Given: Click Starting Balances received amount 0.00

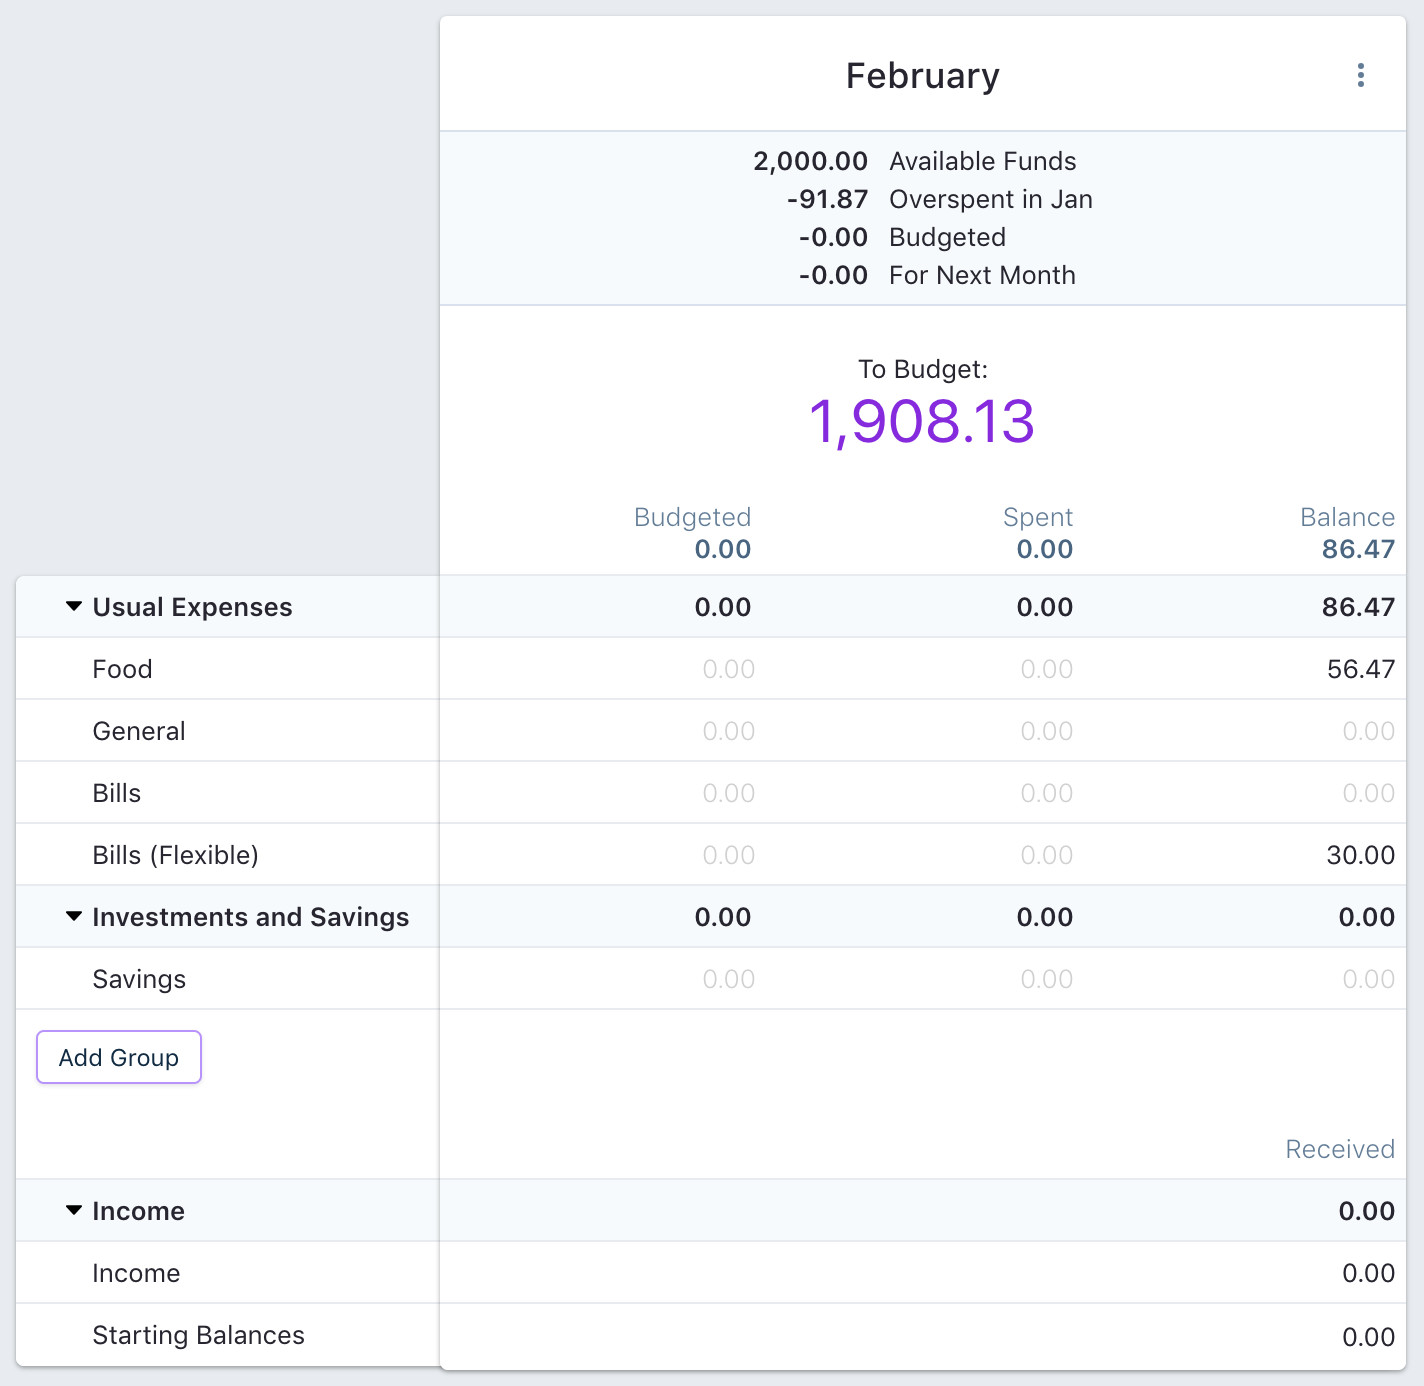Looking at the screenshot, I should [1368, 1337].
